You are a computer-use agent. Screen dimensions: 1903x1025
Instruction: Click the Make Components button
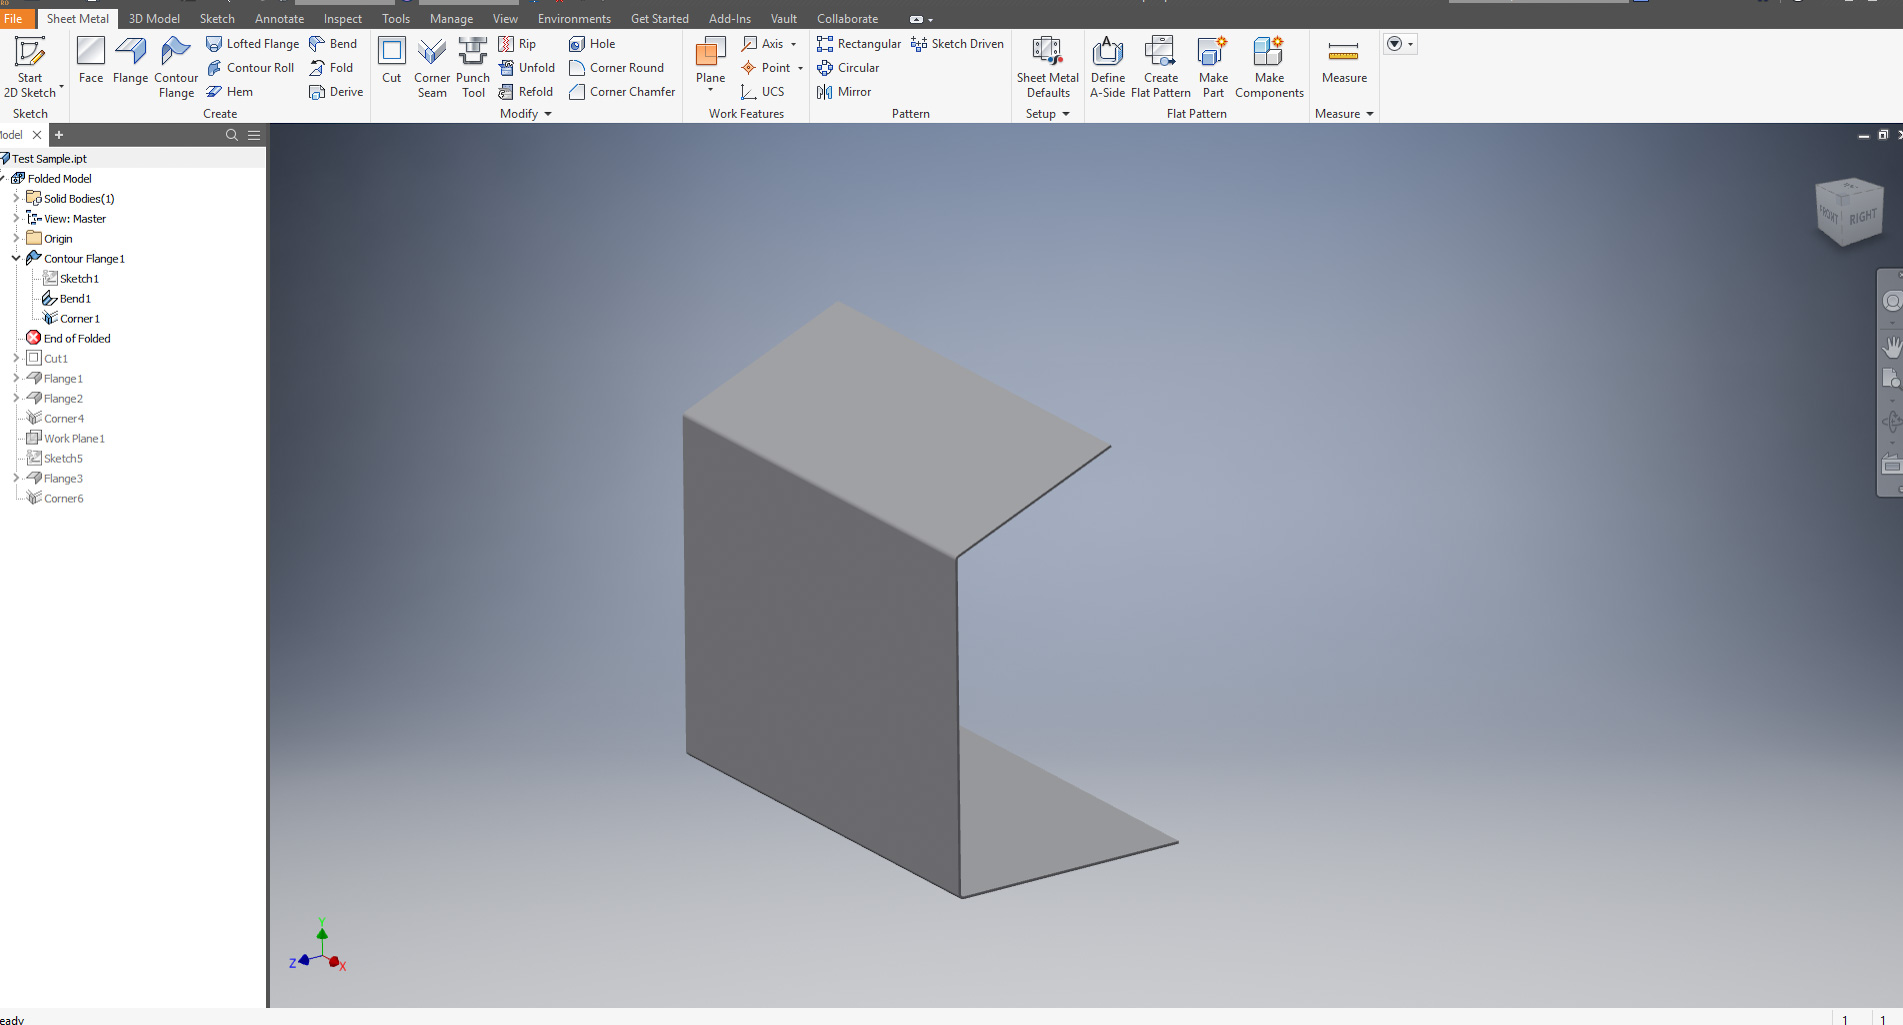(1268, 67)
